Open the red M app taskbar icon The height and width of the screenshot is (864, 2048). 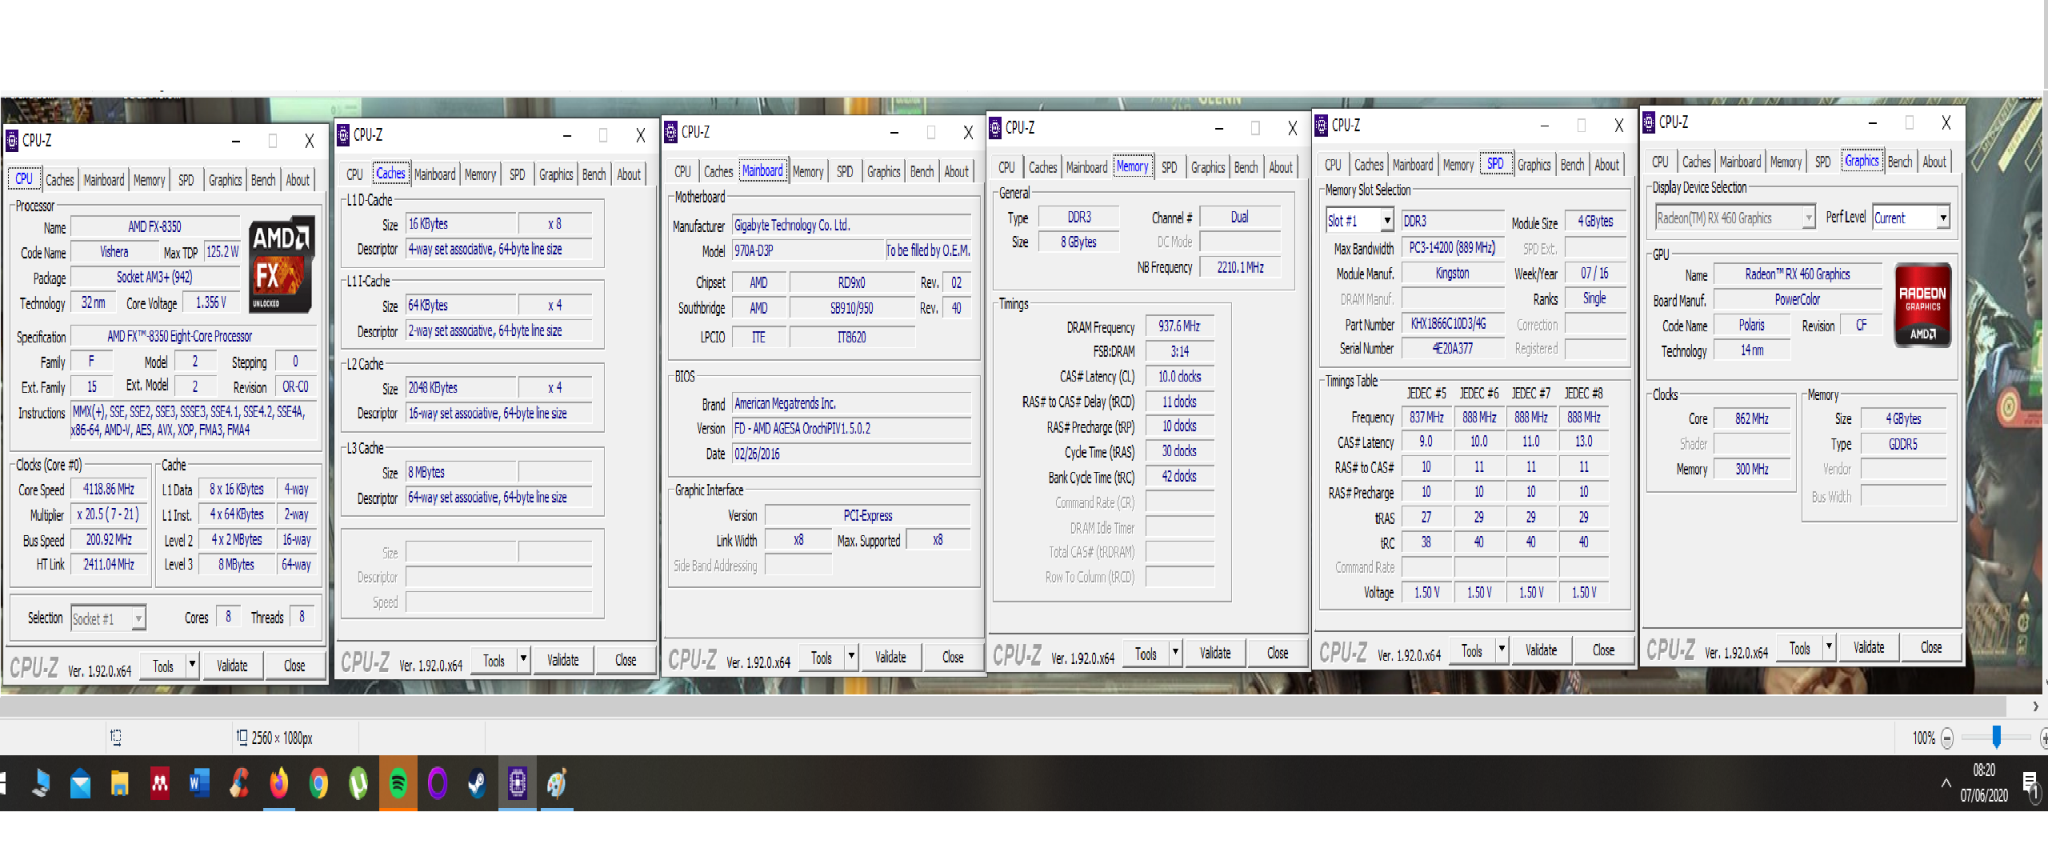pos(159,784)
